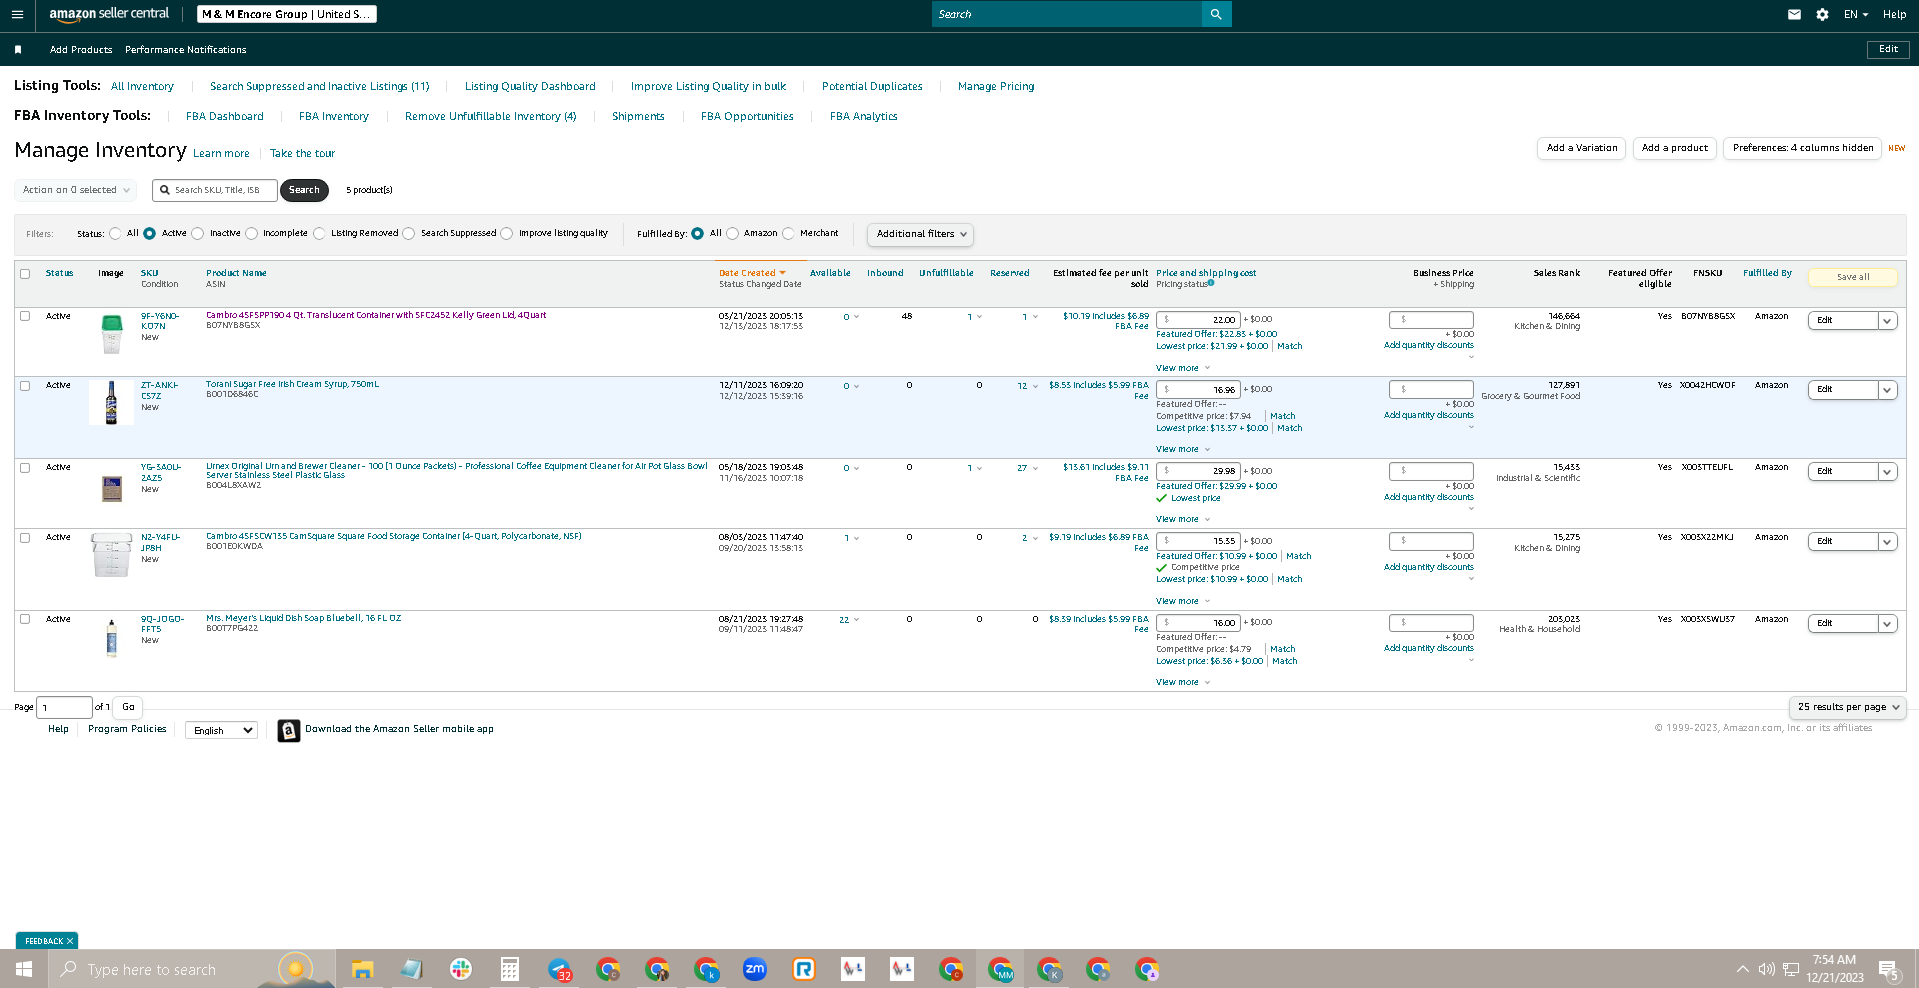Image resolution: width=1919 pixels, height=988 pixels.
Task: Select Merchant under Fulfilled By
Action: tap(788, 234)
